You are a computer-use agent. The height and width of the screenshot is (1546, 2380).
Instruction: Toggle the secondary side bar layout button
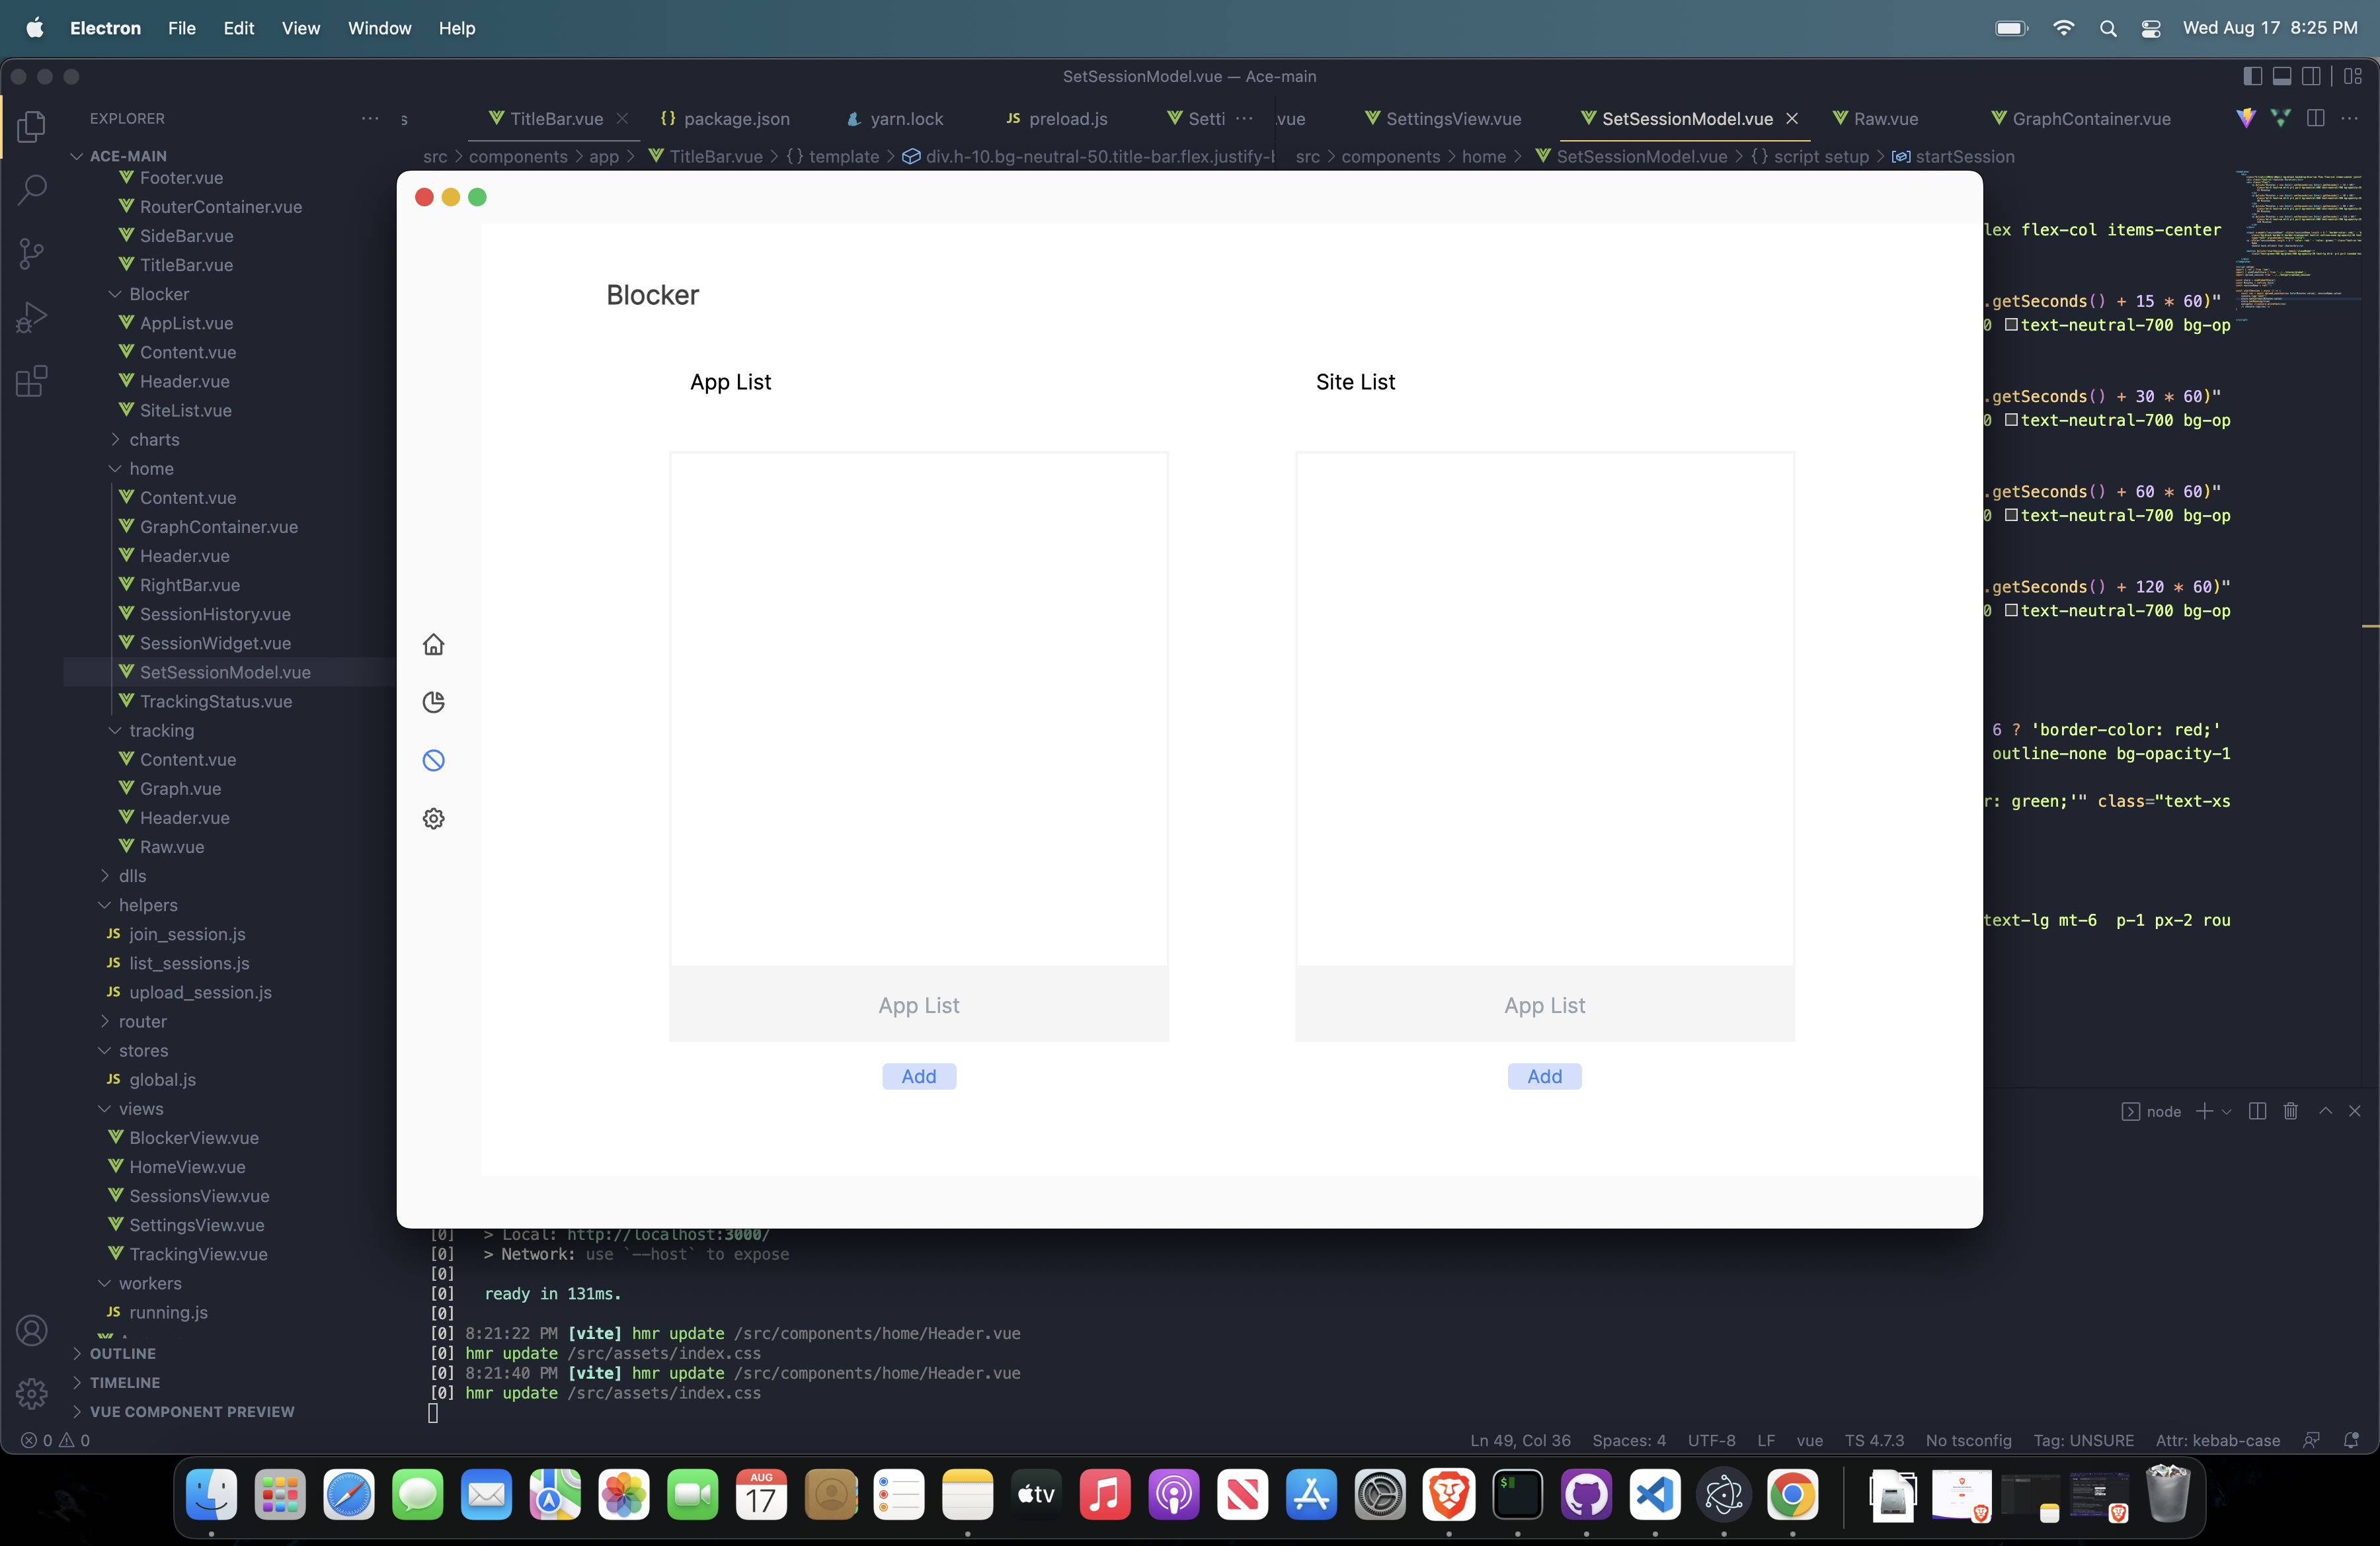click(2311, 76)
